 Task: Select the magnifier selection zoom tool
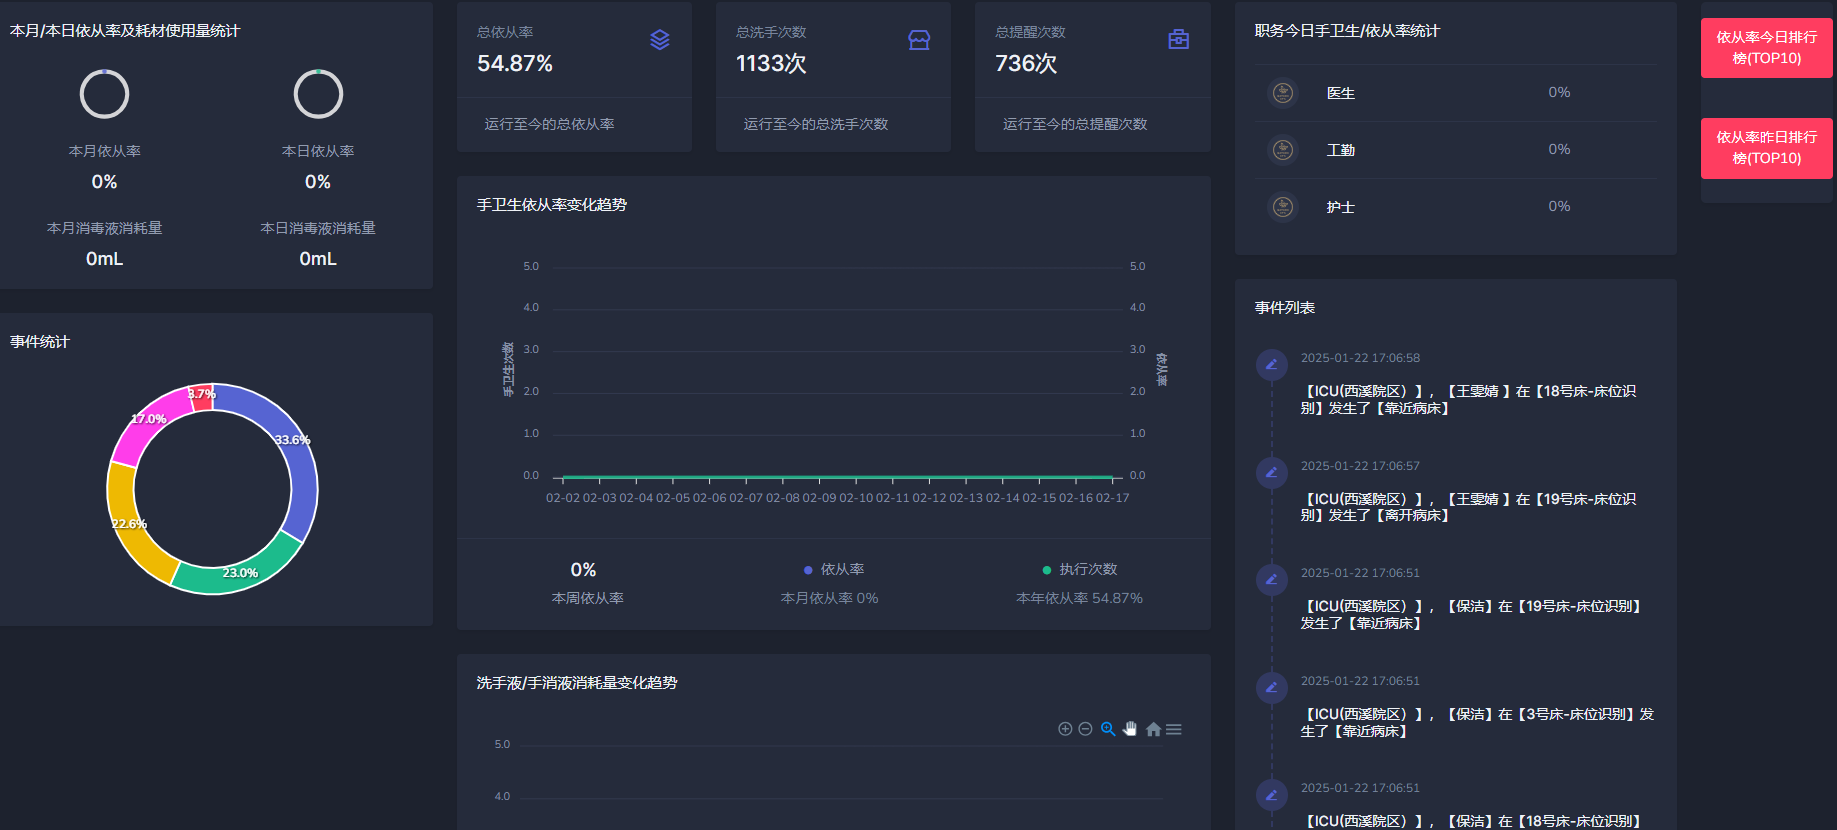click(1108, 729)
